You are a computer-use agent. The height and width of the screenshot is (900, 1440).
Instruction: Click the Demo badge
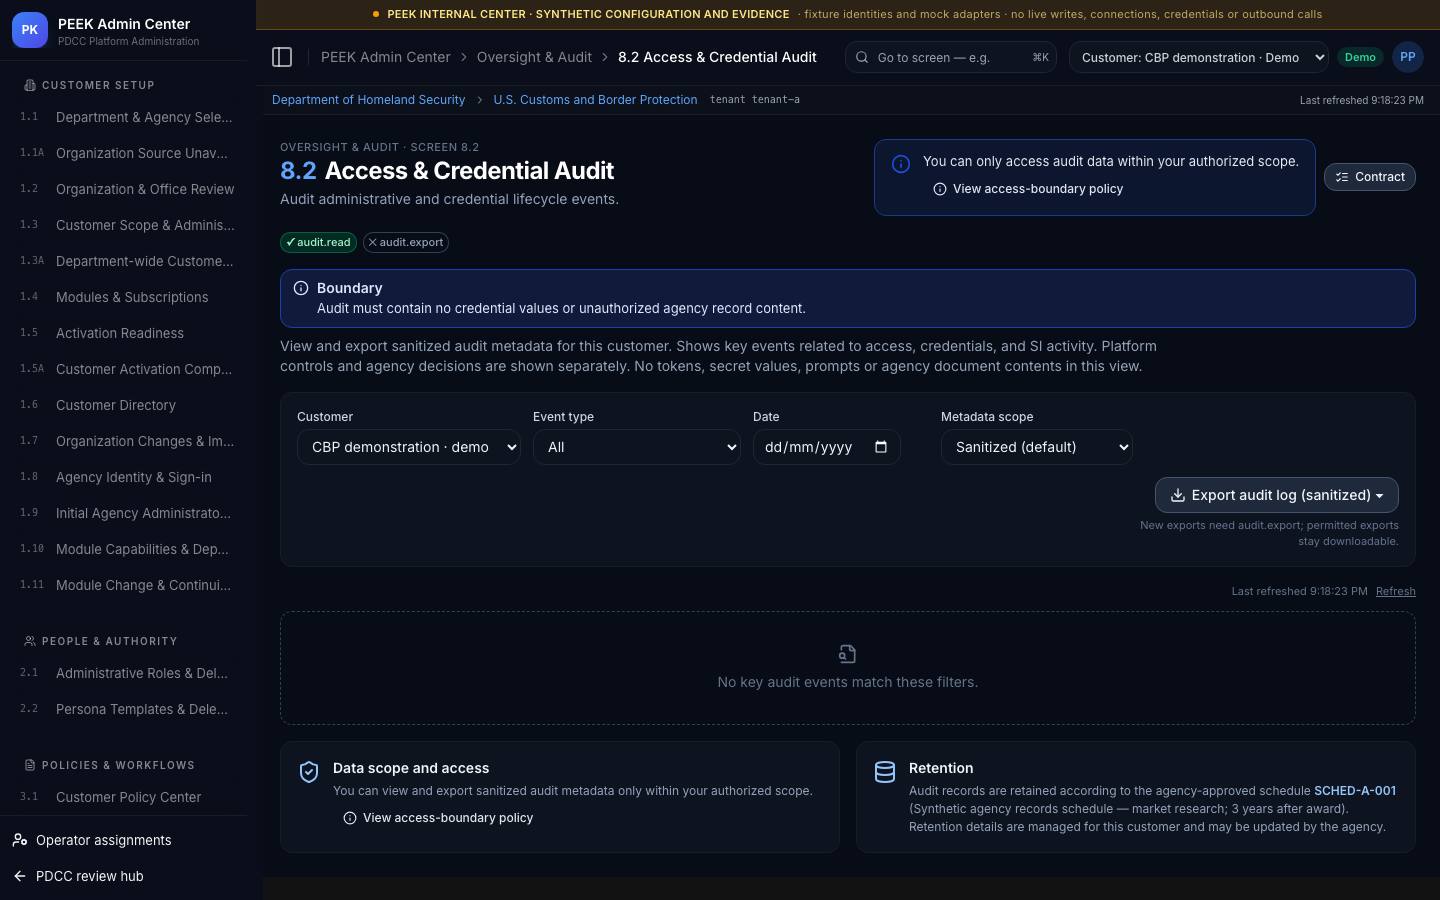(1360, 57)
